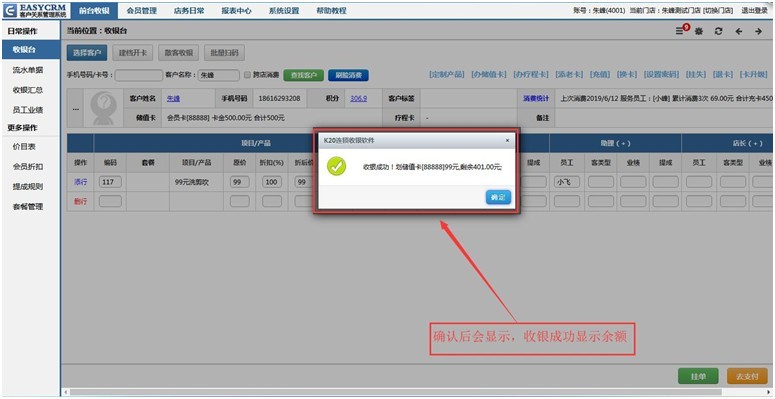Open the 系统设置 menu
This screenshot has height=399, width=775.
click(x=284, y=10)
